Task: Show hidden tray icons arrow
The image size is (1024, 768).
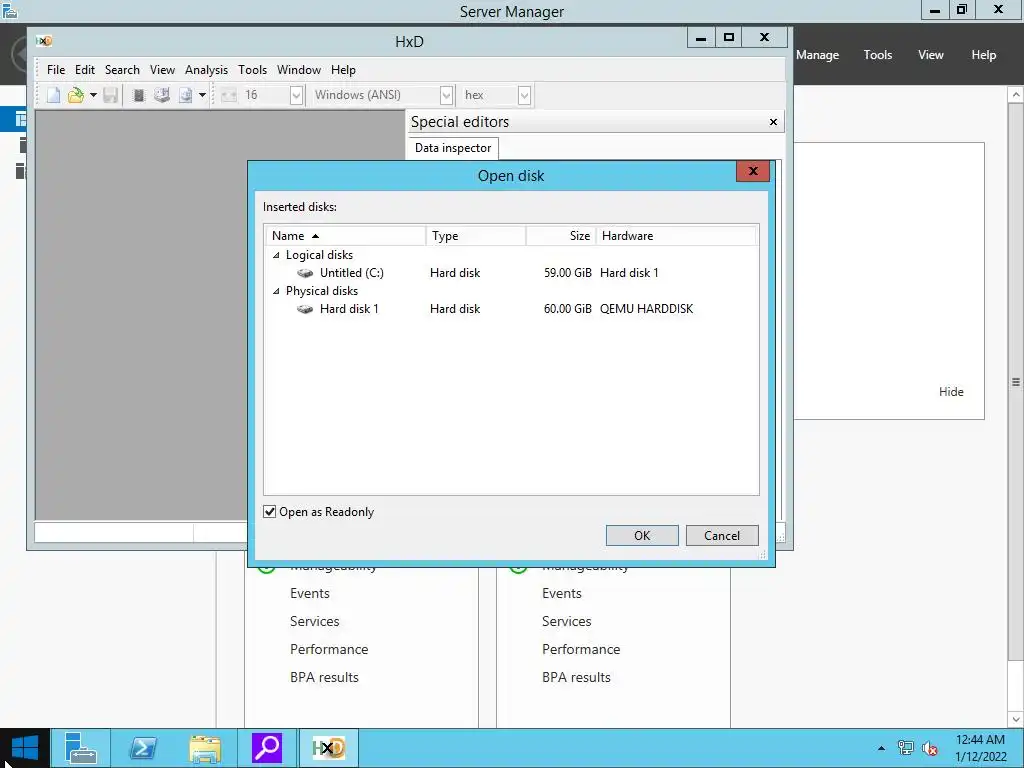Action: pyautogui.click(x=881, y=748)
